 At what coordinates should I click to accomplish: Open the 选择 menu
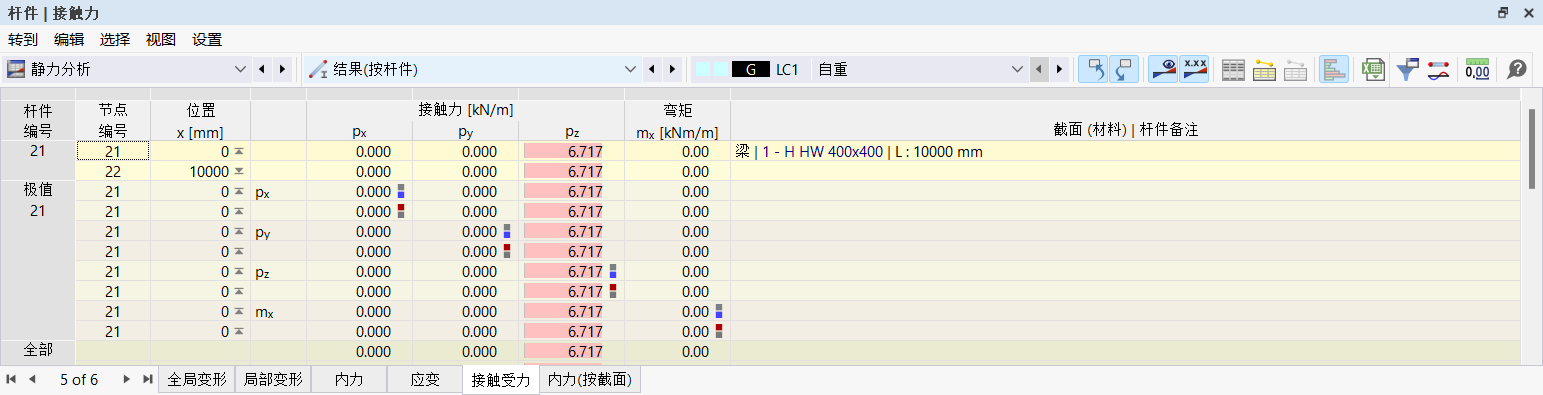tap(115, 40)
